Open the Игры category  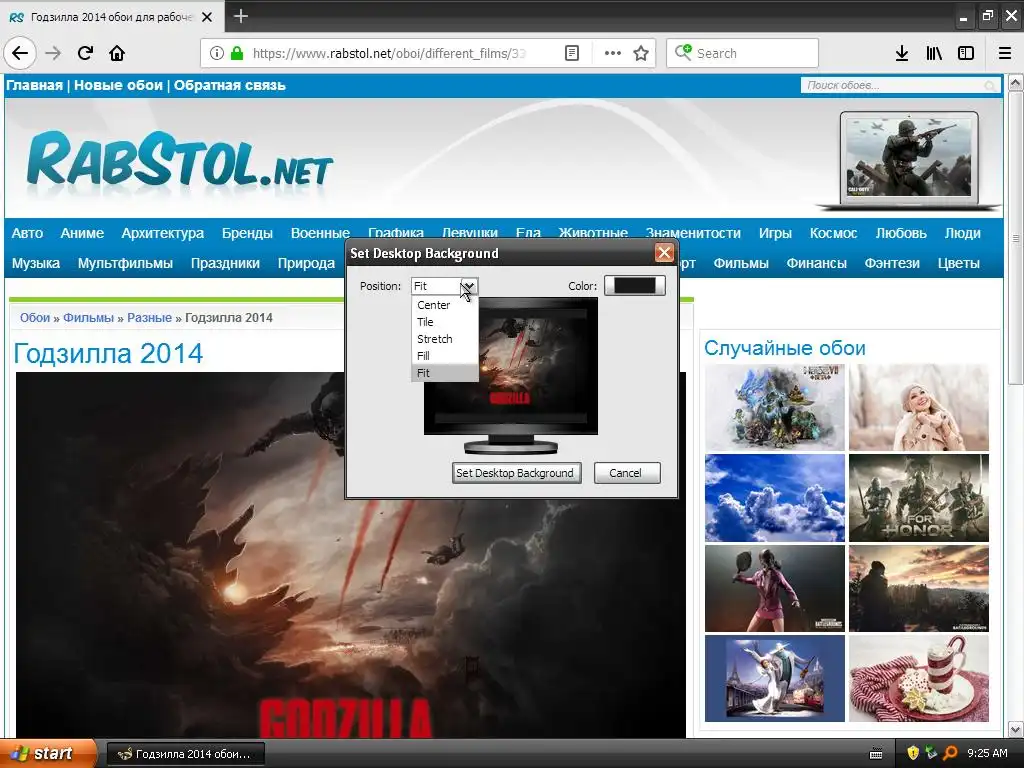tap(775, 233)
